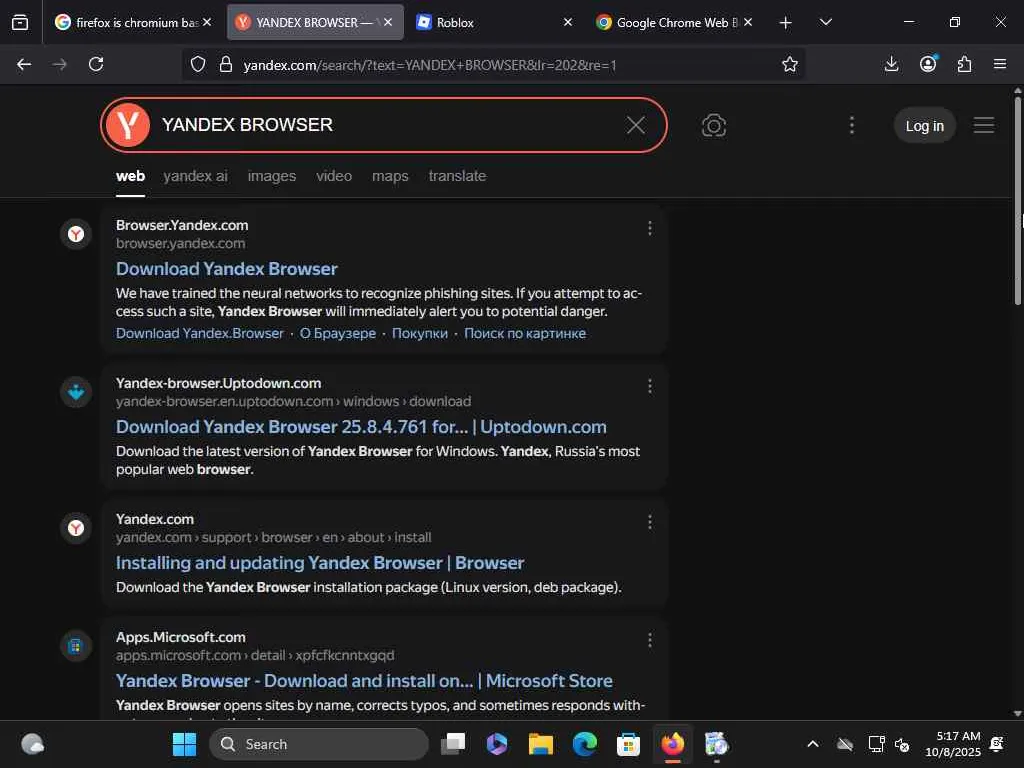Viewport: 1024px width, 768px height.
Task: Click 'О Браузере' sitelink
Action: [338, 333]
